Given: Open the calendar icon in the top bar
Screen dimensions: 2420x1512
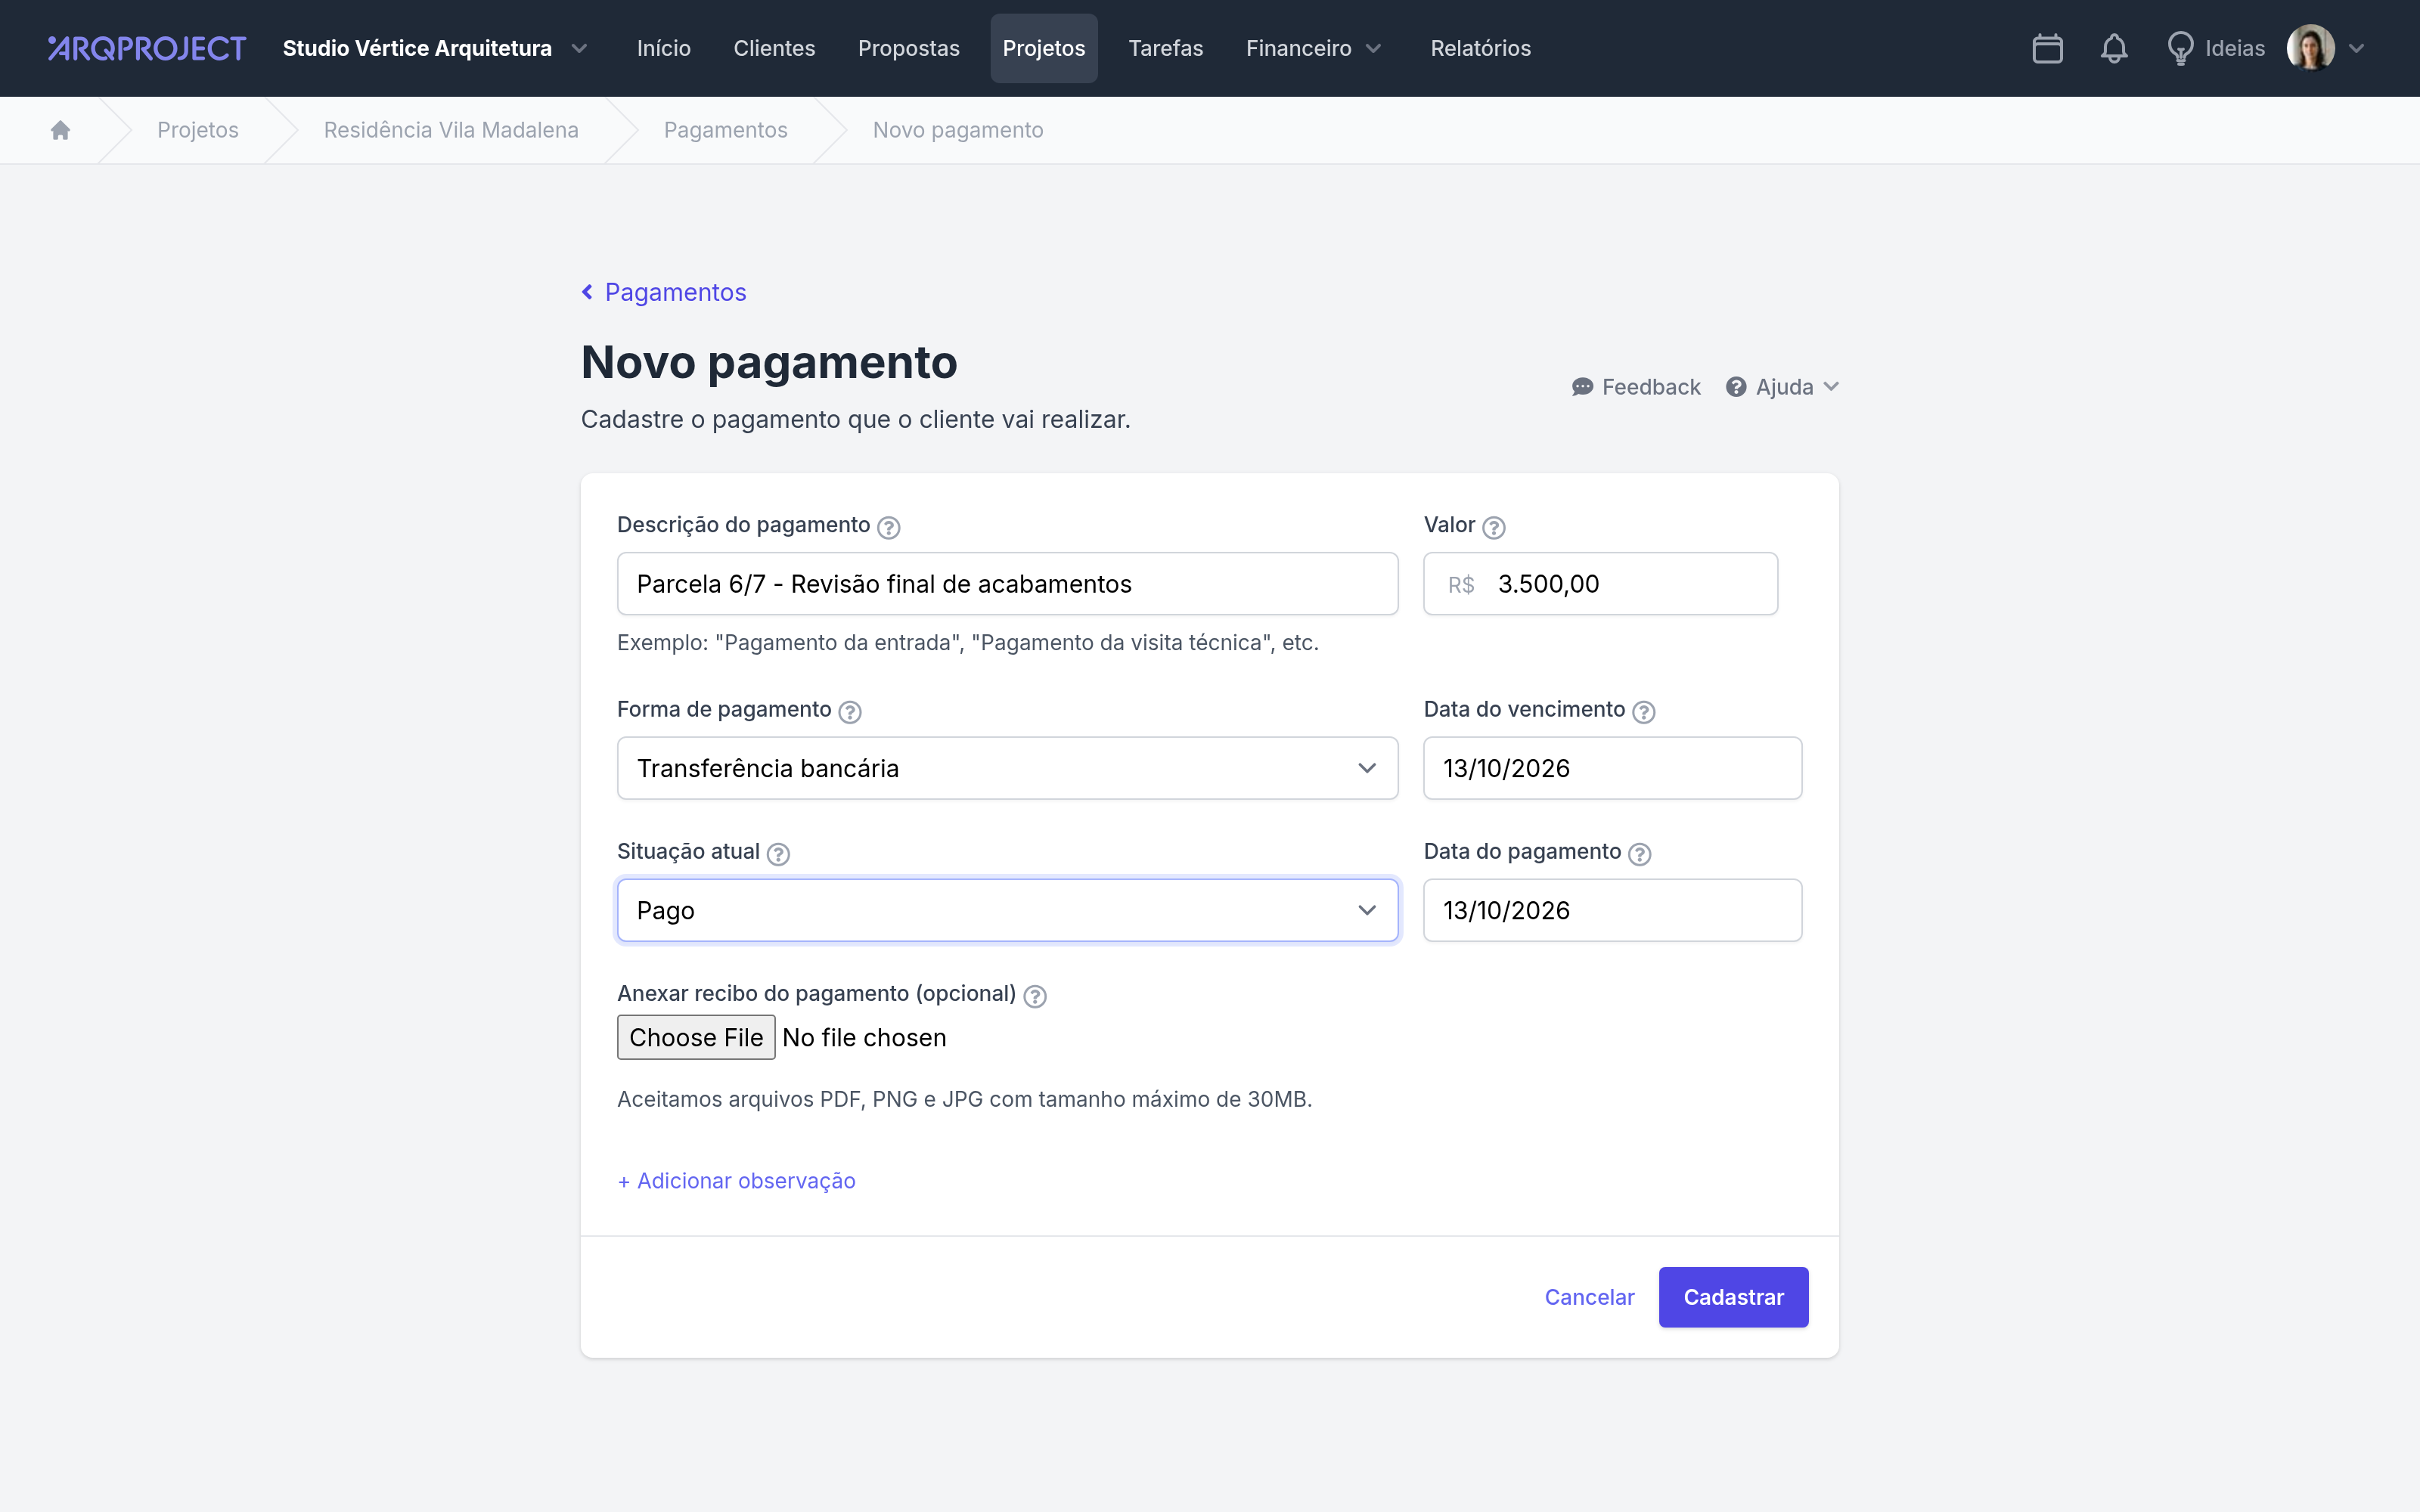Looking at the screenshot, I should tap(2047, 48).
